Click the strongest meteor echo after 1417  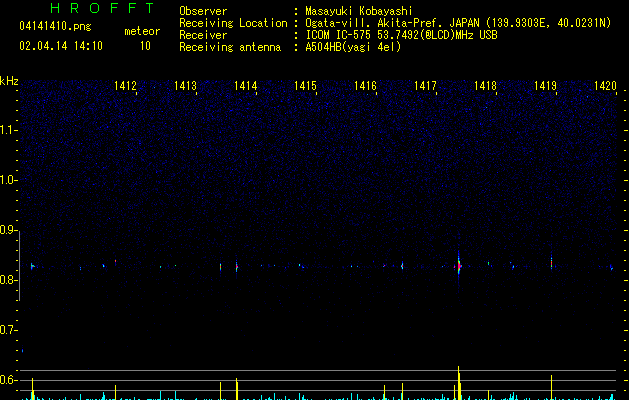point(459,264)
